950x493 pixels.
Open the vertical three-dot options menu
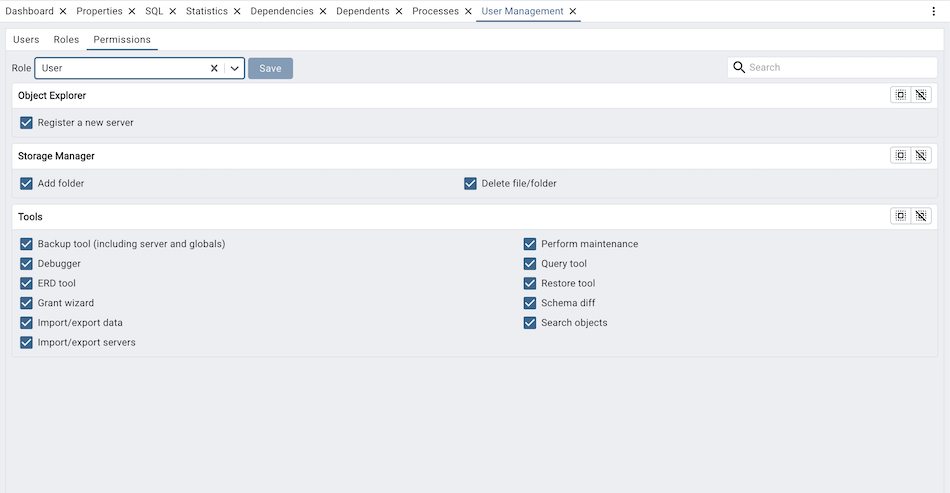[933, 11]
